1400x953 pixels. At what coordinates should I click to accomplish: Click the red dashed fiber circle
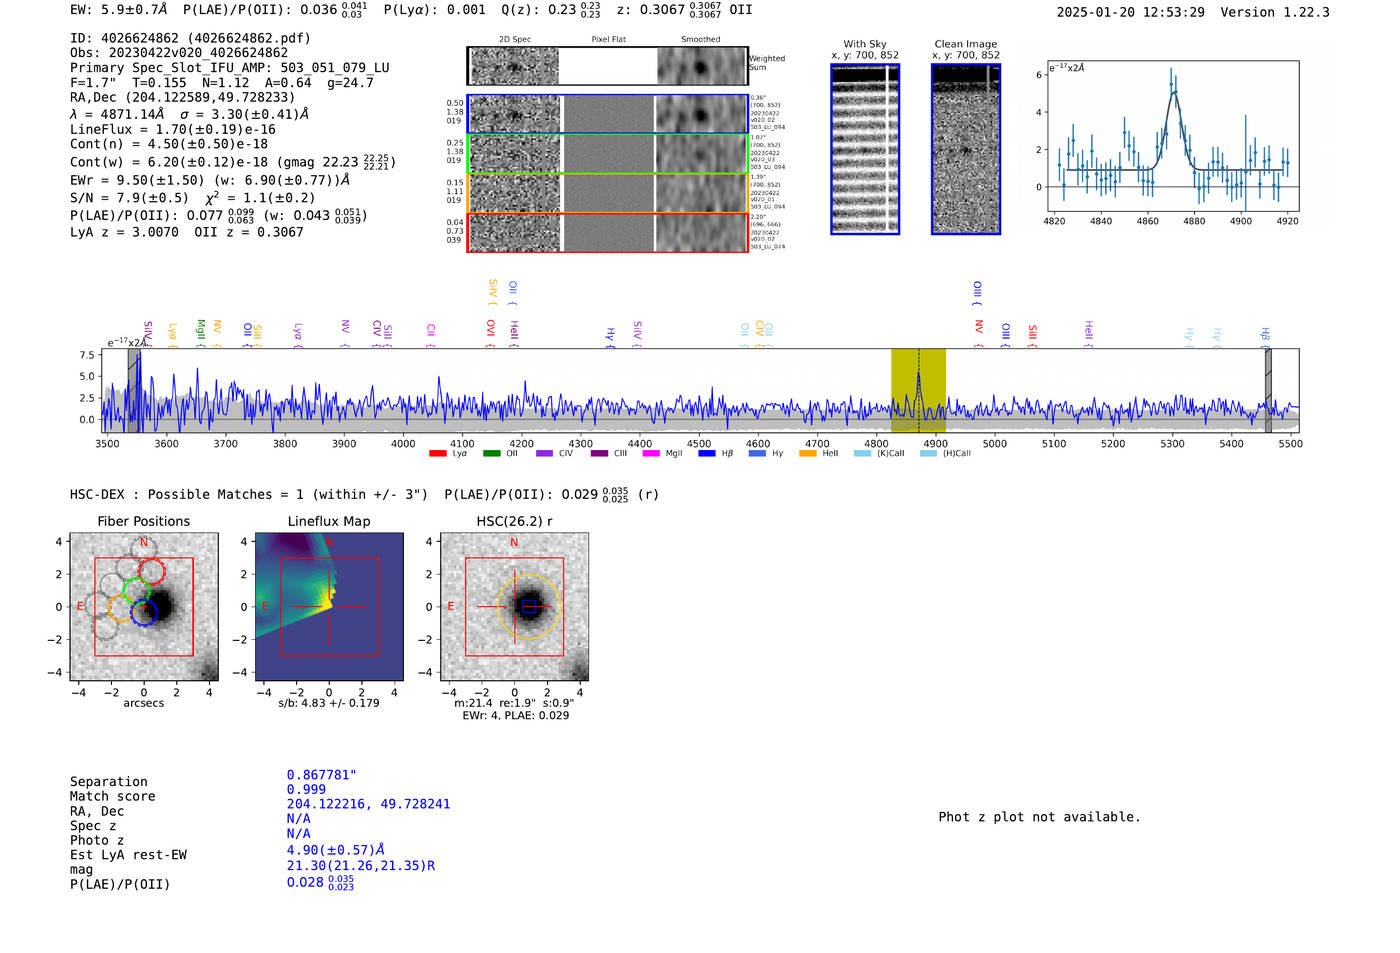[x=152, y=572]
